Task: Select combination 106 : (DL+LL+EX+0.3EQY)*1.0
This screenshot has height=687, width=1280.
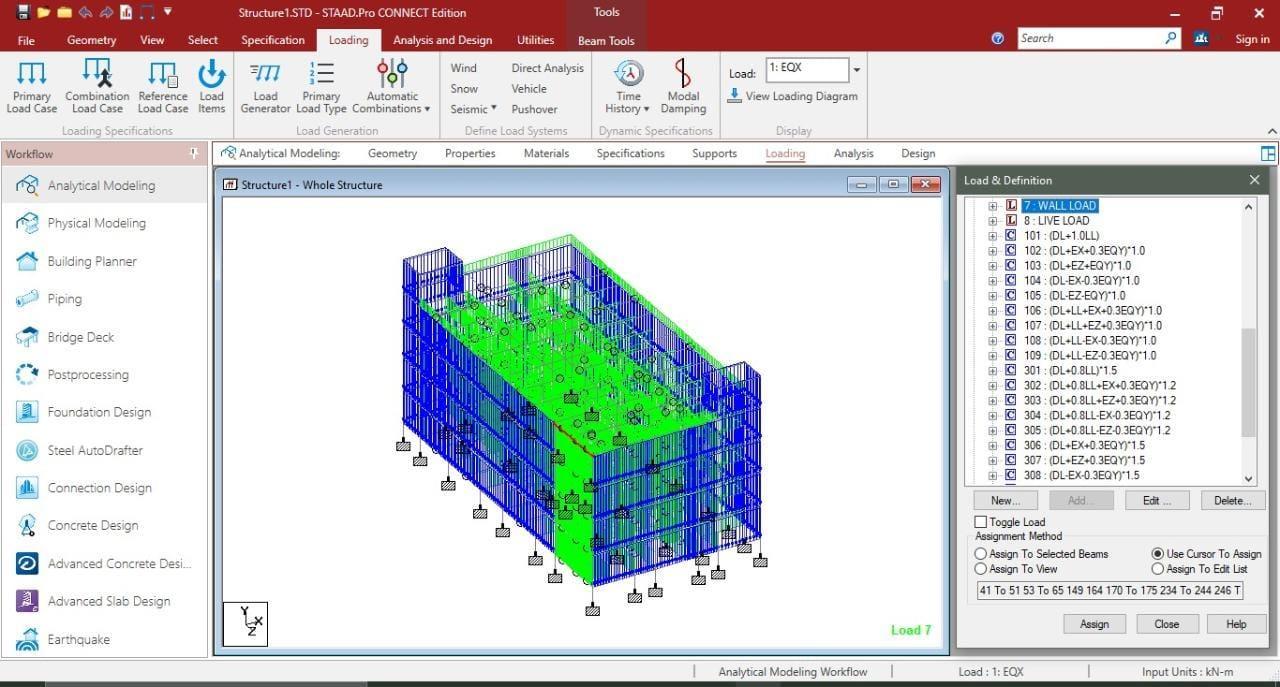Action: point(1092,311)
